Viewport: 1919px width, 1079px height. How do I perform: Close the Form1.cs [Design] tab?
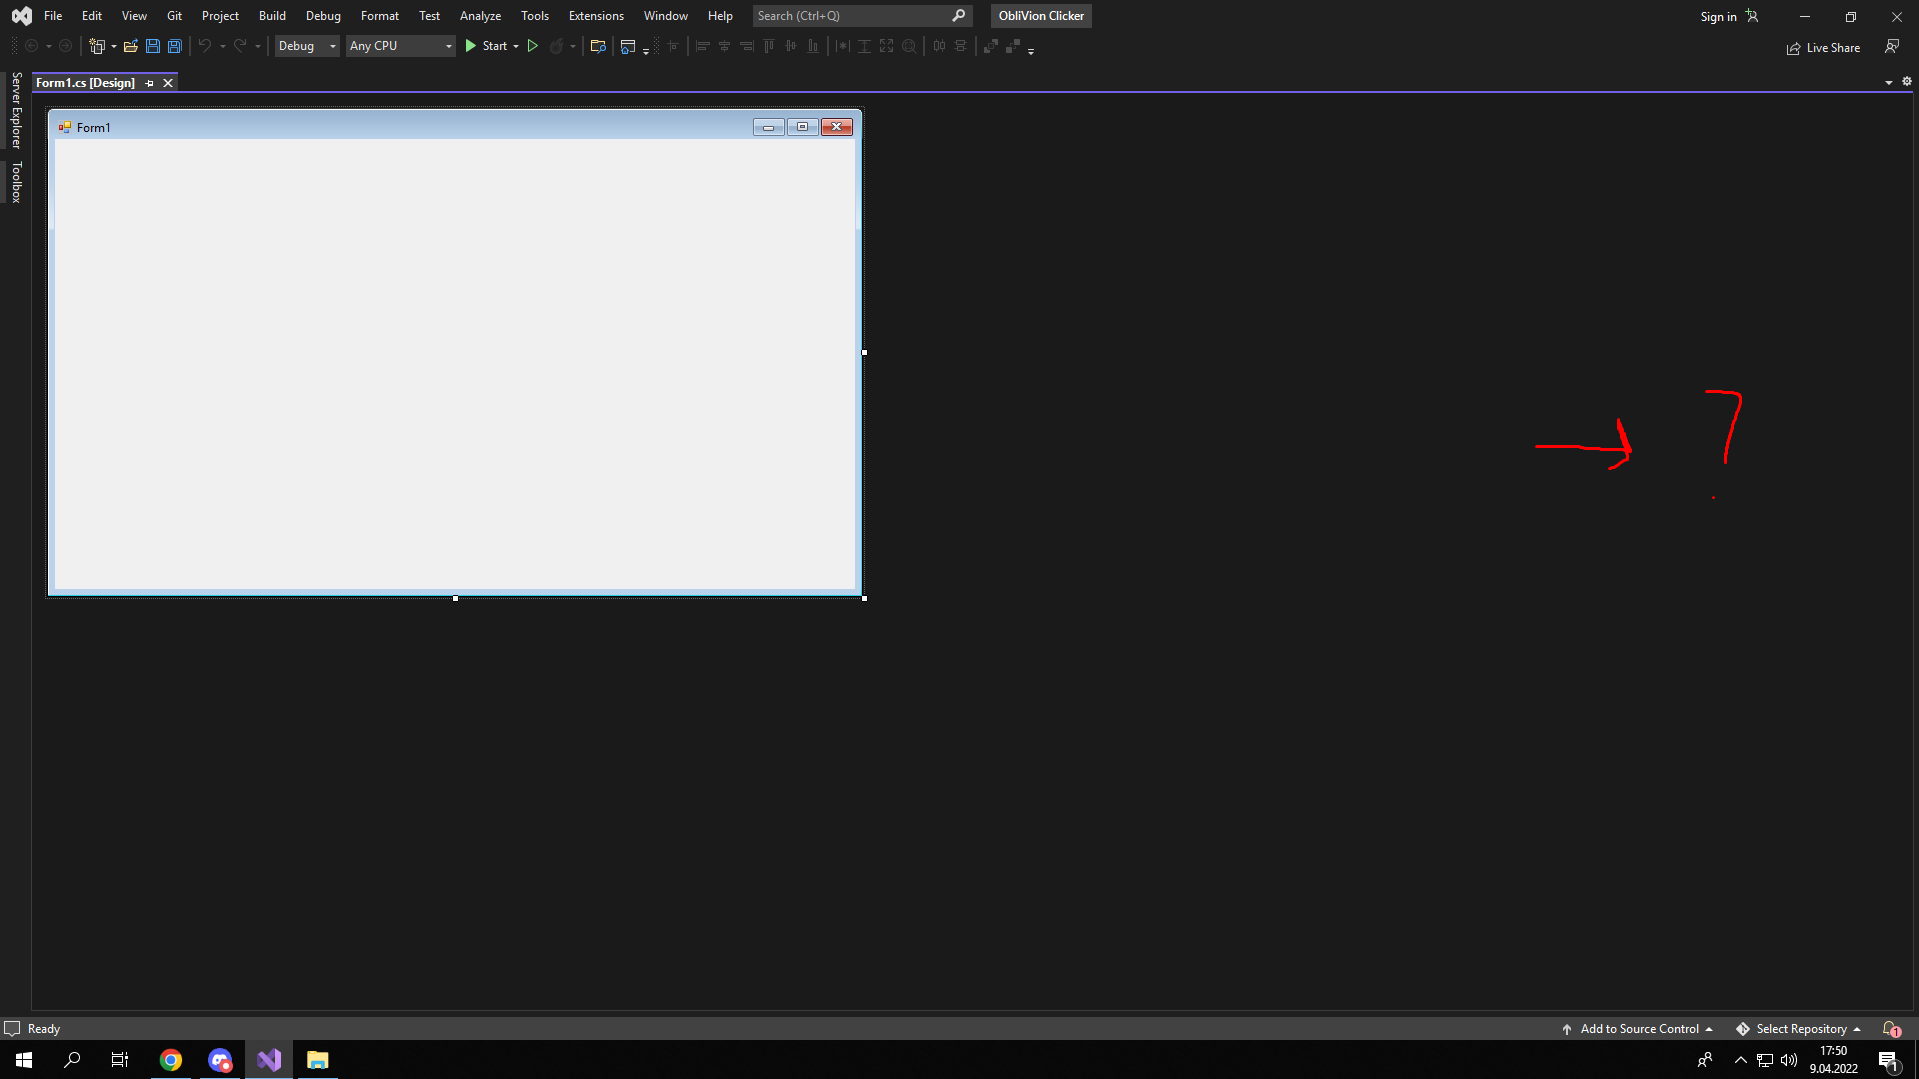pyautogui.click(x=168, y=83)
